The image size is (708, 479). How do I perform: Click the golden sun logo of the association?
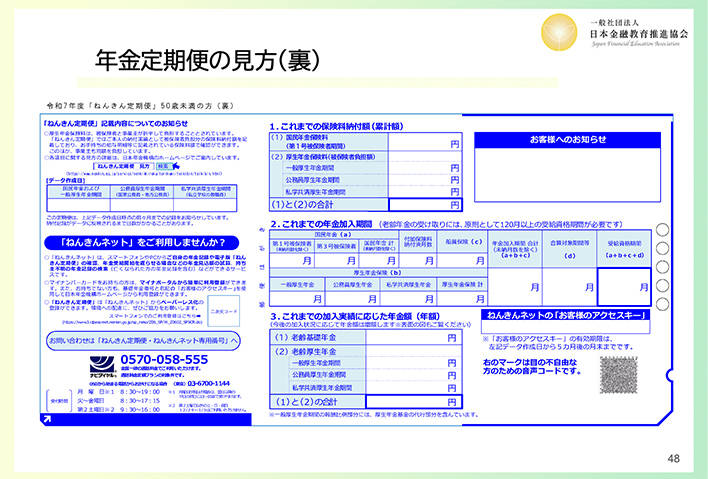pos(559,32)
